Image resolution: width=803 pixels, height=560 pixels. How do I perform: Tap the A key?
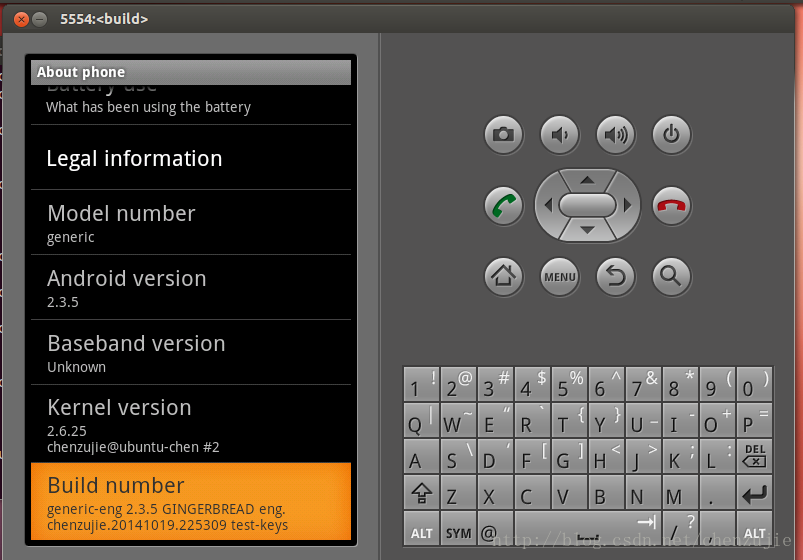coord(421,456)
